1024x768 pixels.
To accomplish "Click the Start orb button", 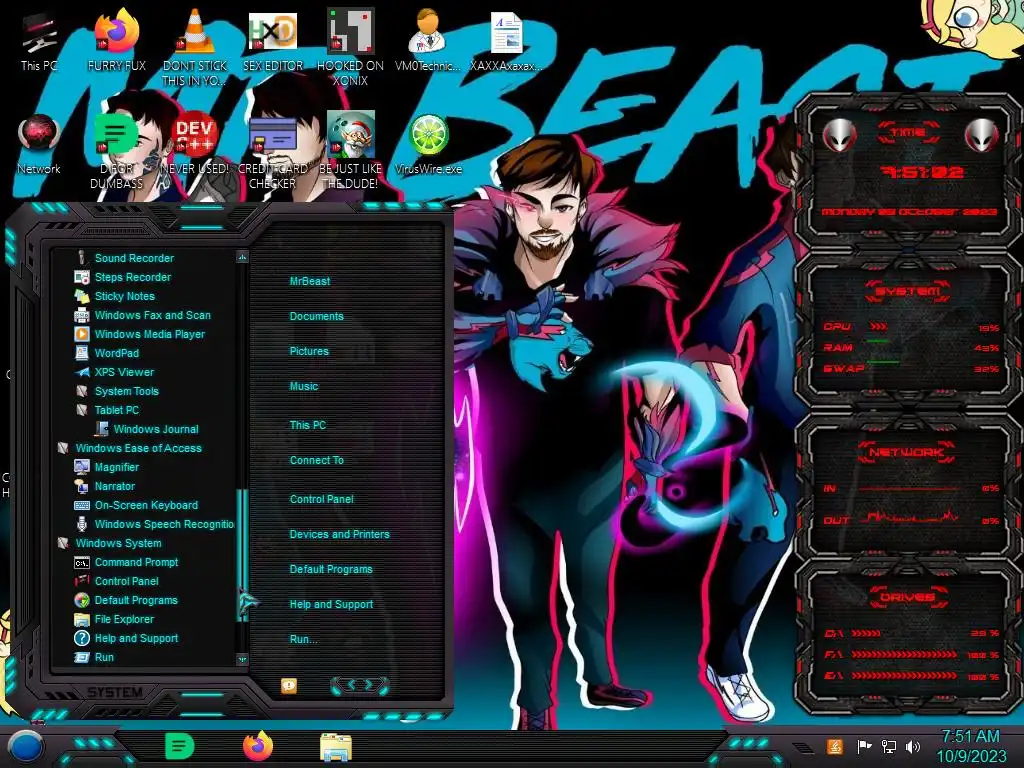I will (x=25, y=747).
